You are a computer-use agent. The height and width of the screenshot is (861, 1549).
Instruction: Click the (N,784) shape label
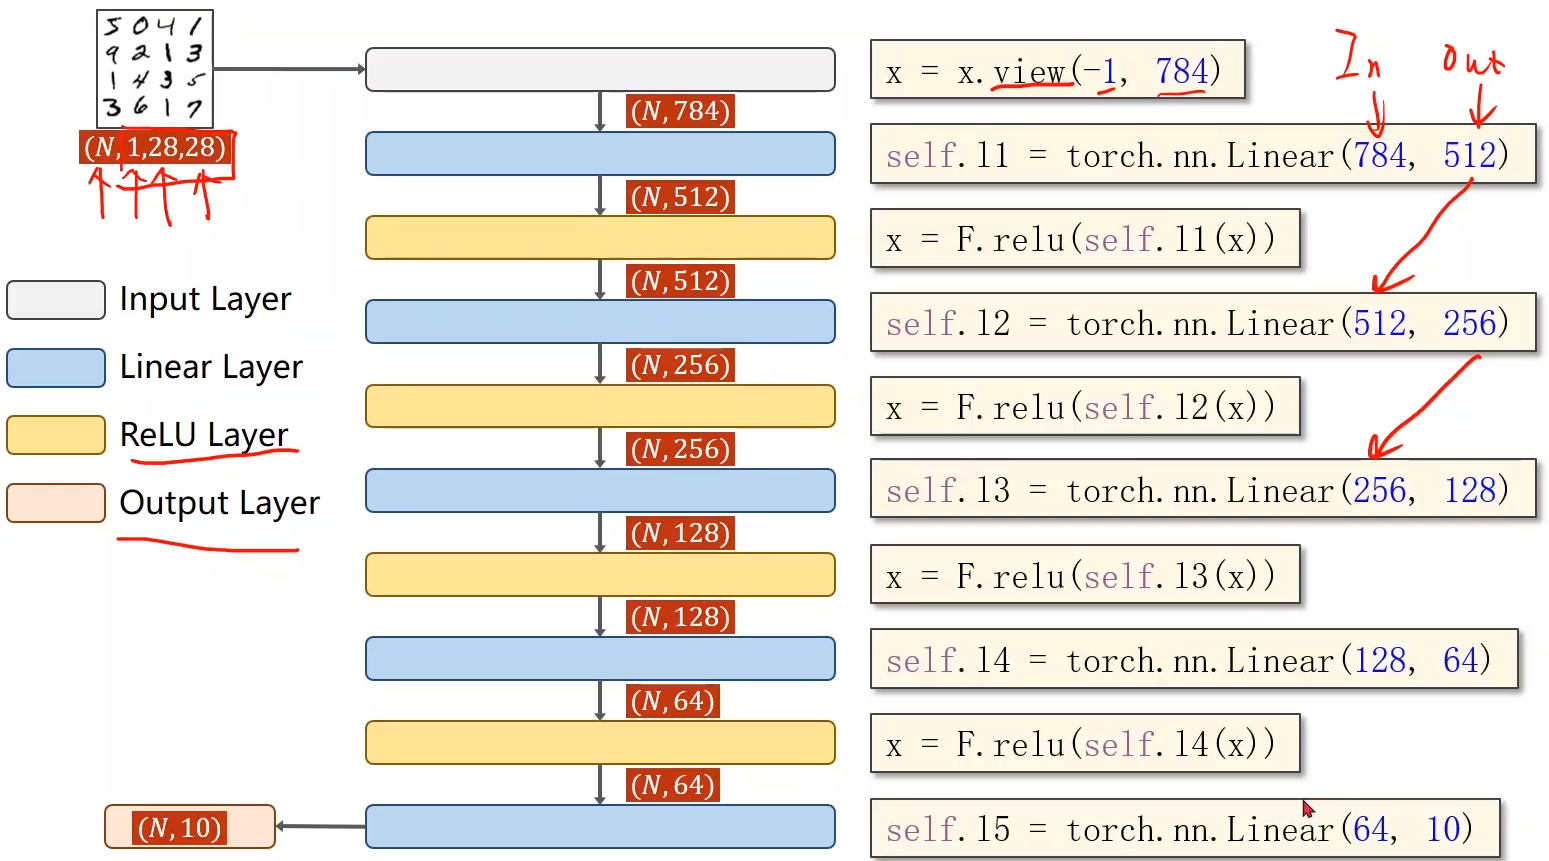tap(681, 110)
